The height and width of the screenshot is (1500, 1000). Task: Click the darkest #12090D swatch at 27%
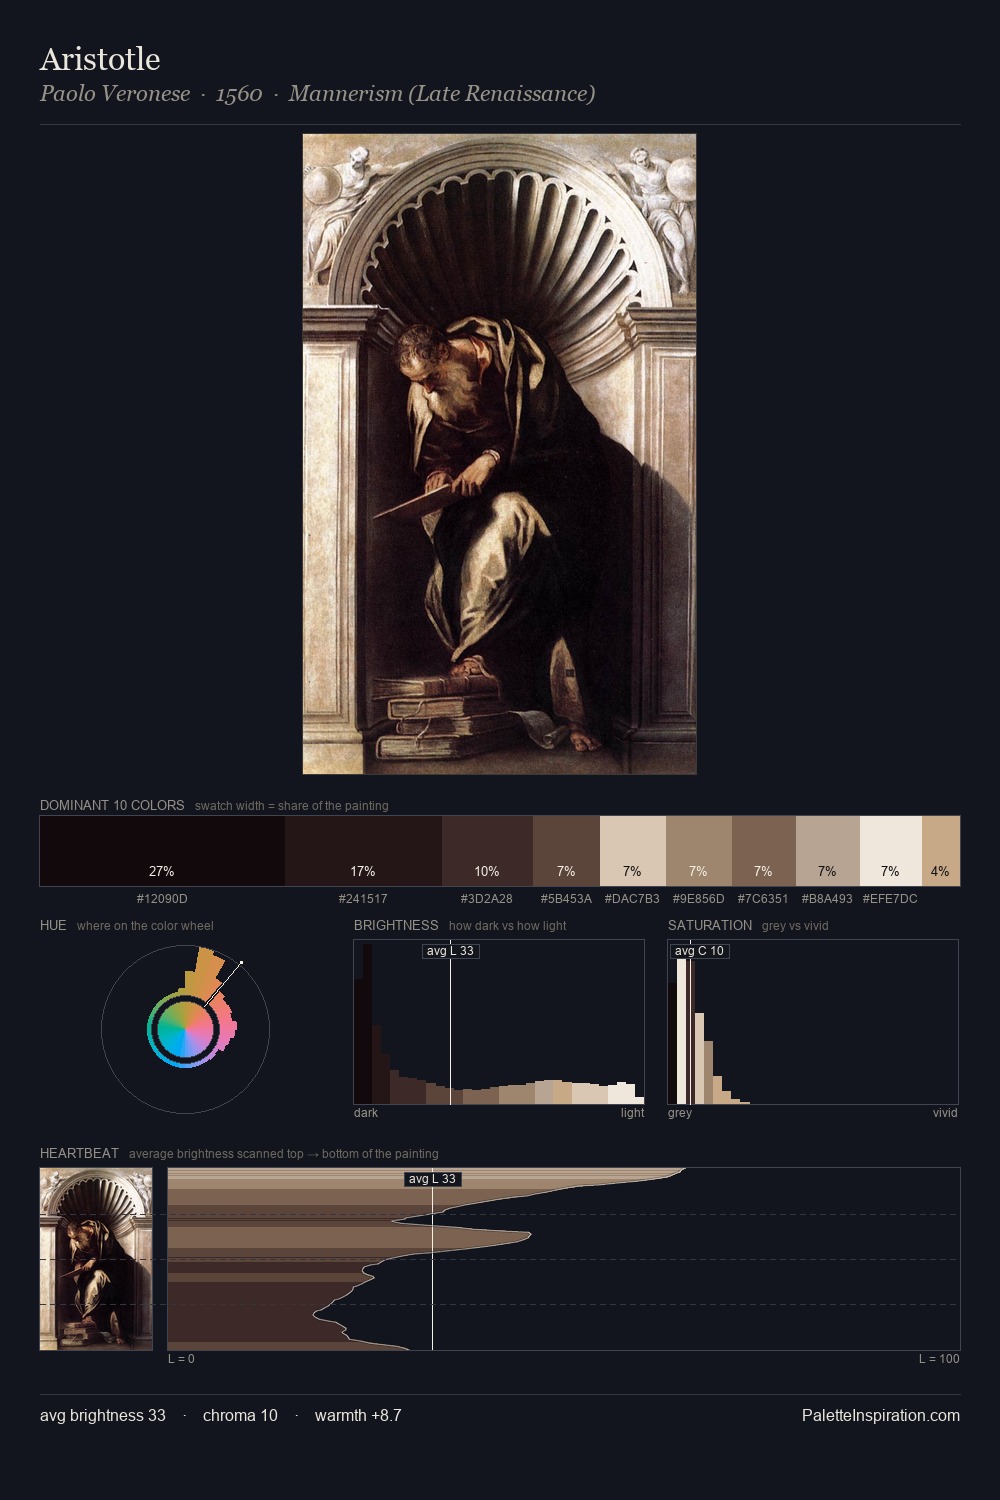(162, 851)
